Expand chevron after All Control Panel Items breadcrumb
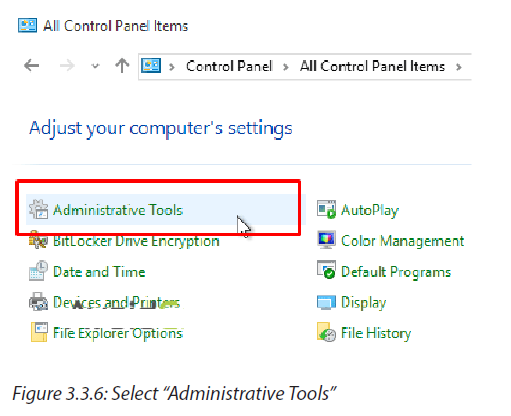 (459, 67)
